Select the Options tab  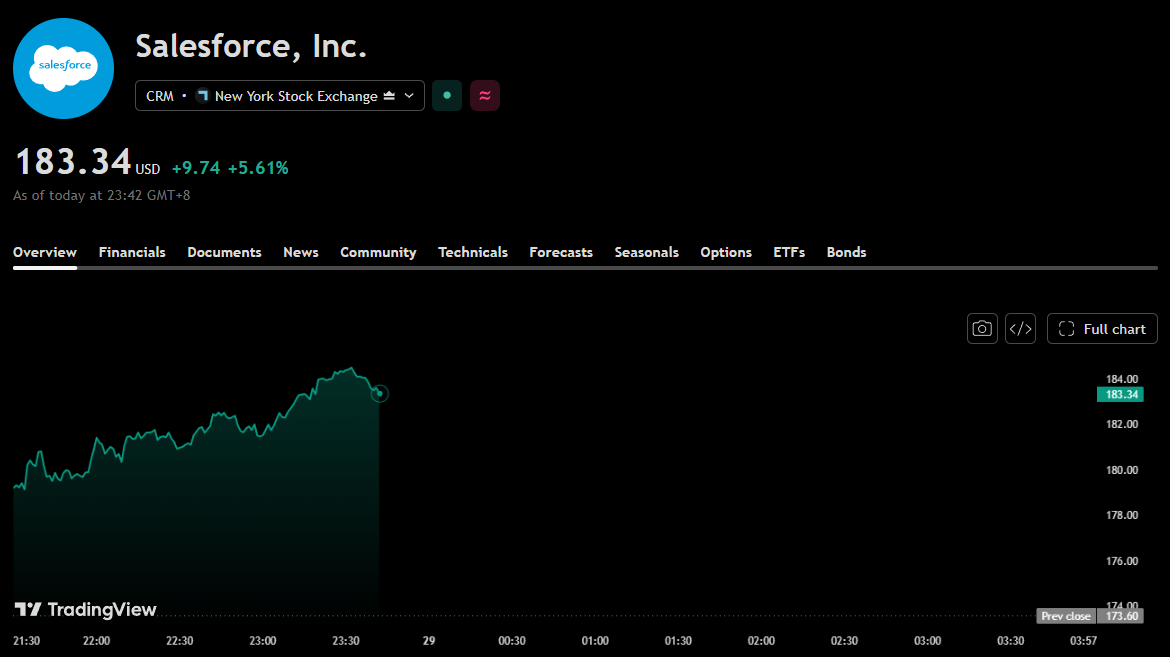tap(726, 252)
